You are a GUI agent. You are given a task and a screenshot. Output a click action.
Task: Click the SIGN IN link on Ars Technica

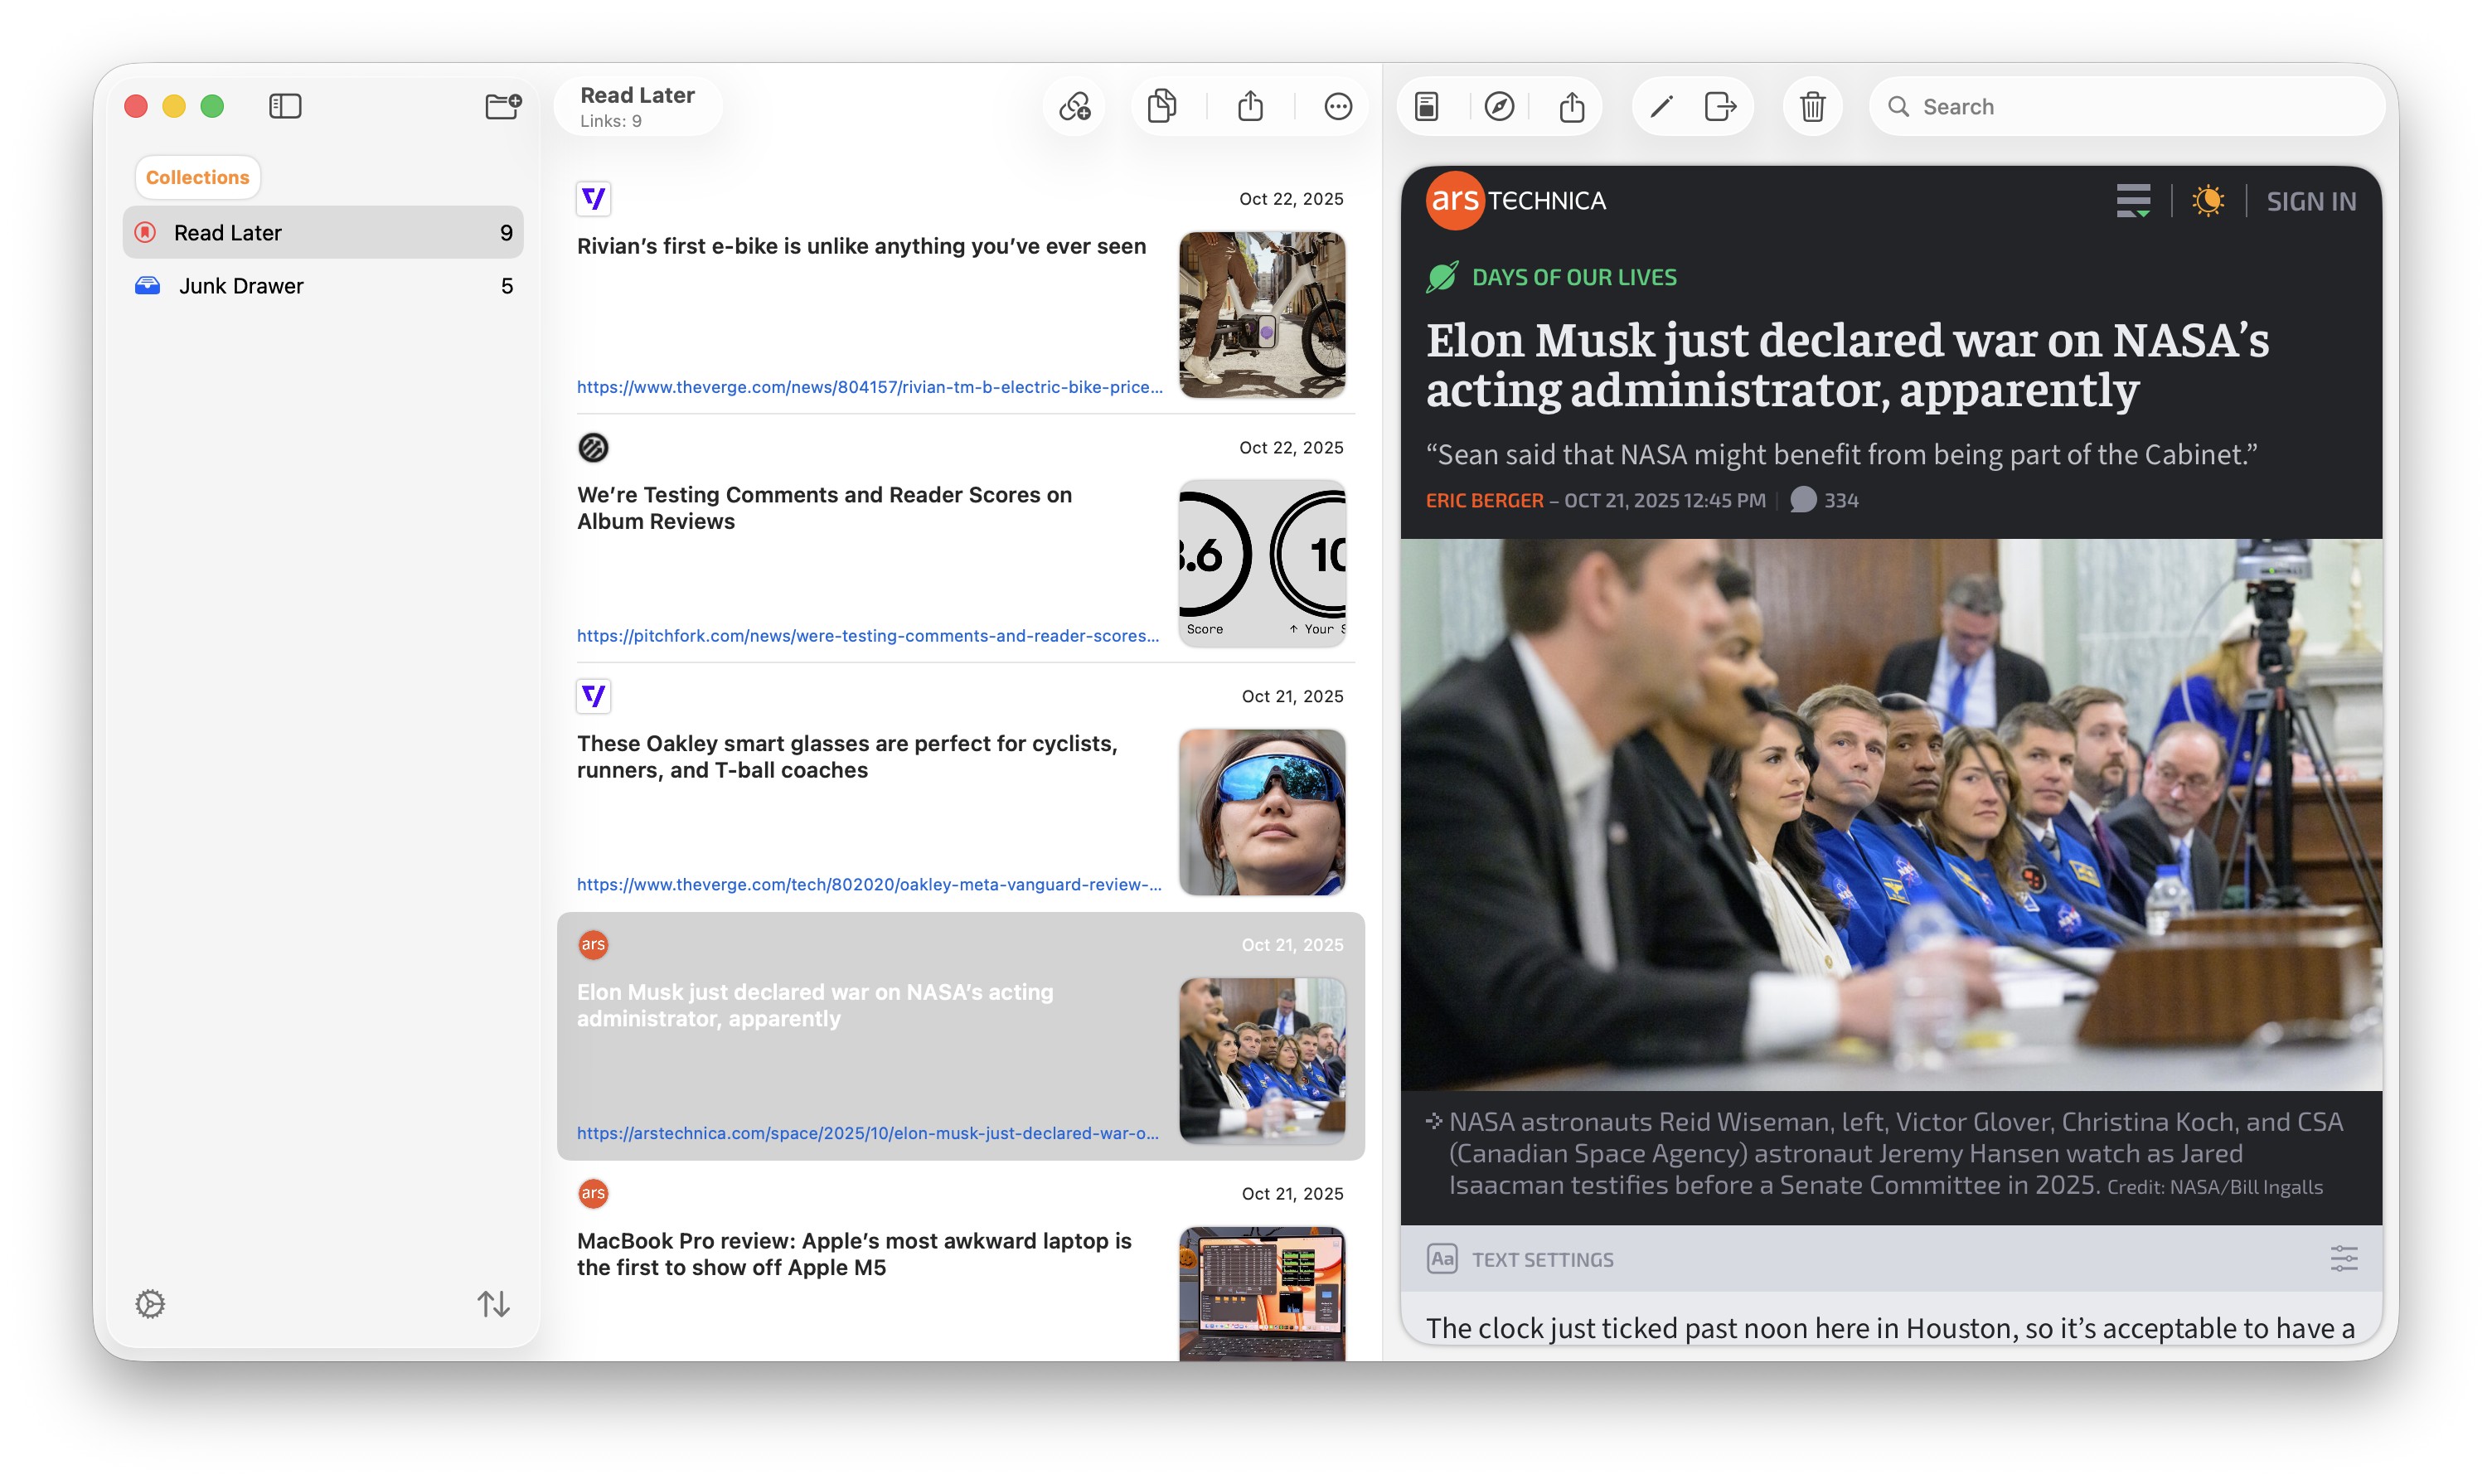point(2311,200)
